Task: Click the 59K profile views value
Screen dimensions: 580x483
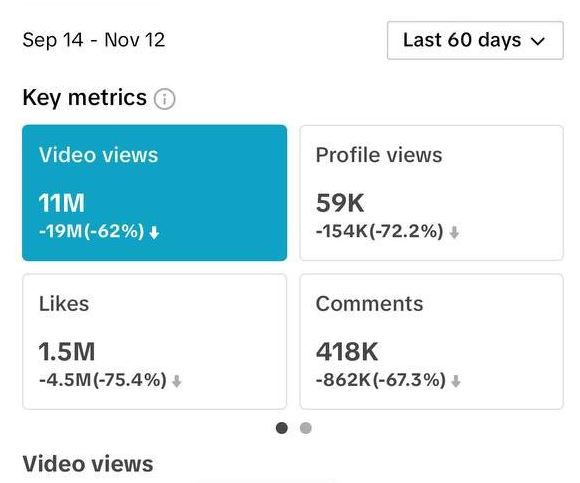Action: 340,203
